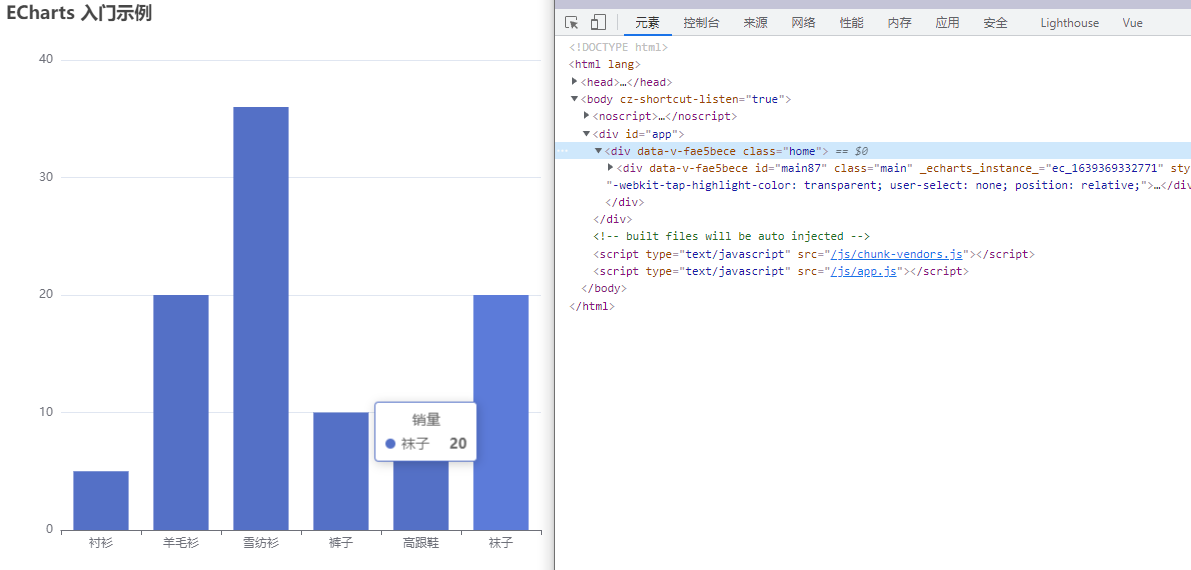Click the 雪纺衫 x-axis label
Image resolution: width=1191 pixels, height=570 pixels.
point(261,543)
